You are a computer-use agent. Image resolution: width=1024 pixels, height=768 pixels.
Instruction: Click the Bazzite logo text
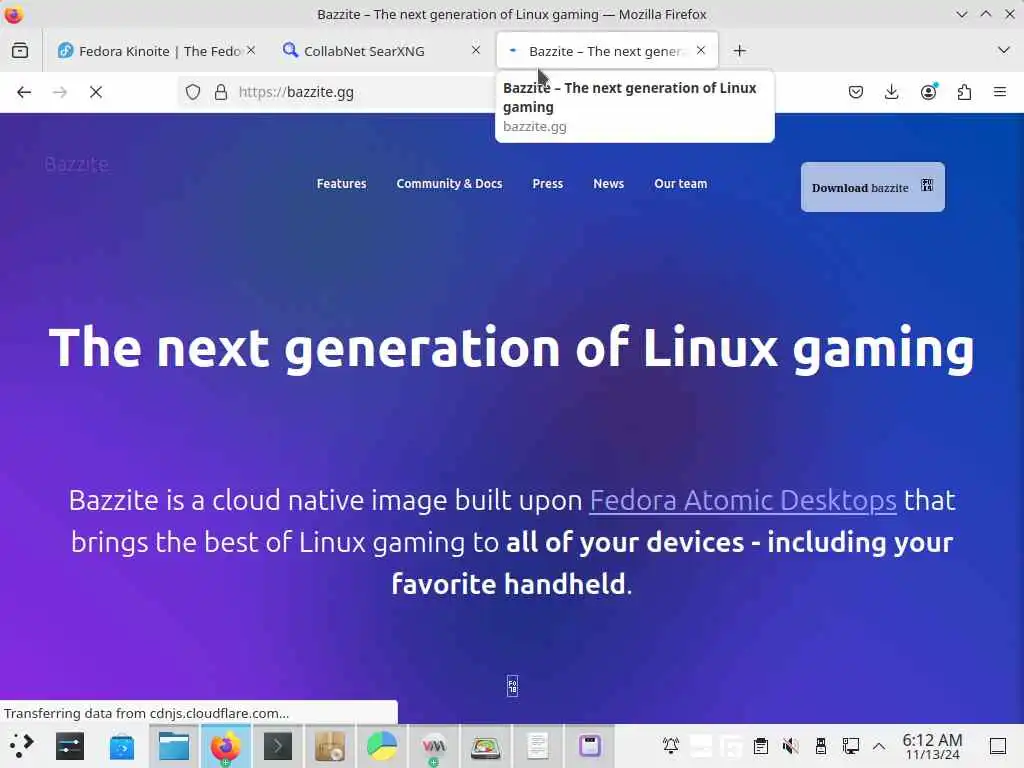pyautogui.click(x=77, y=164)
